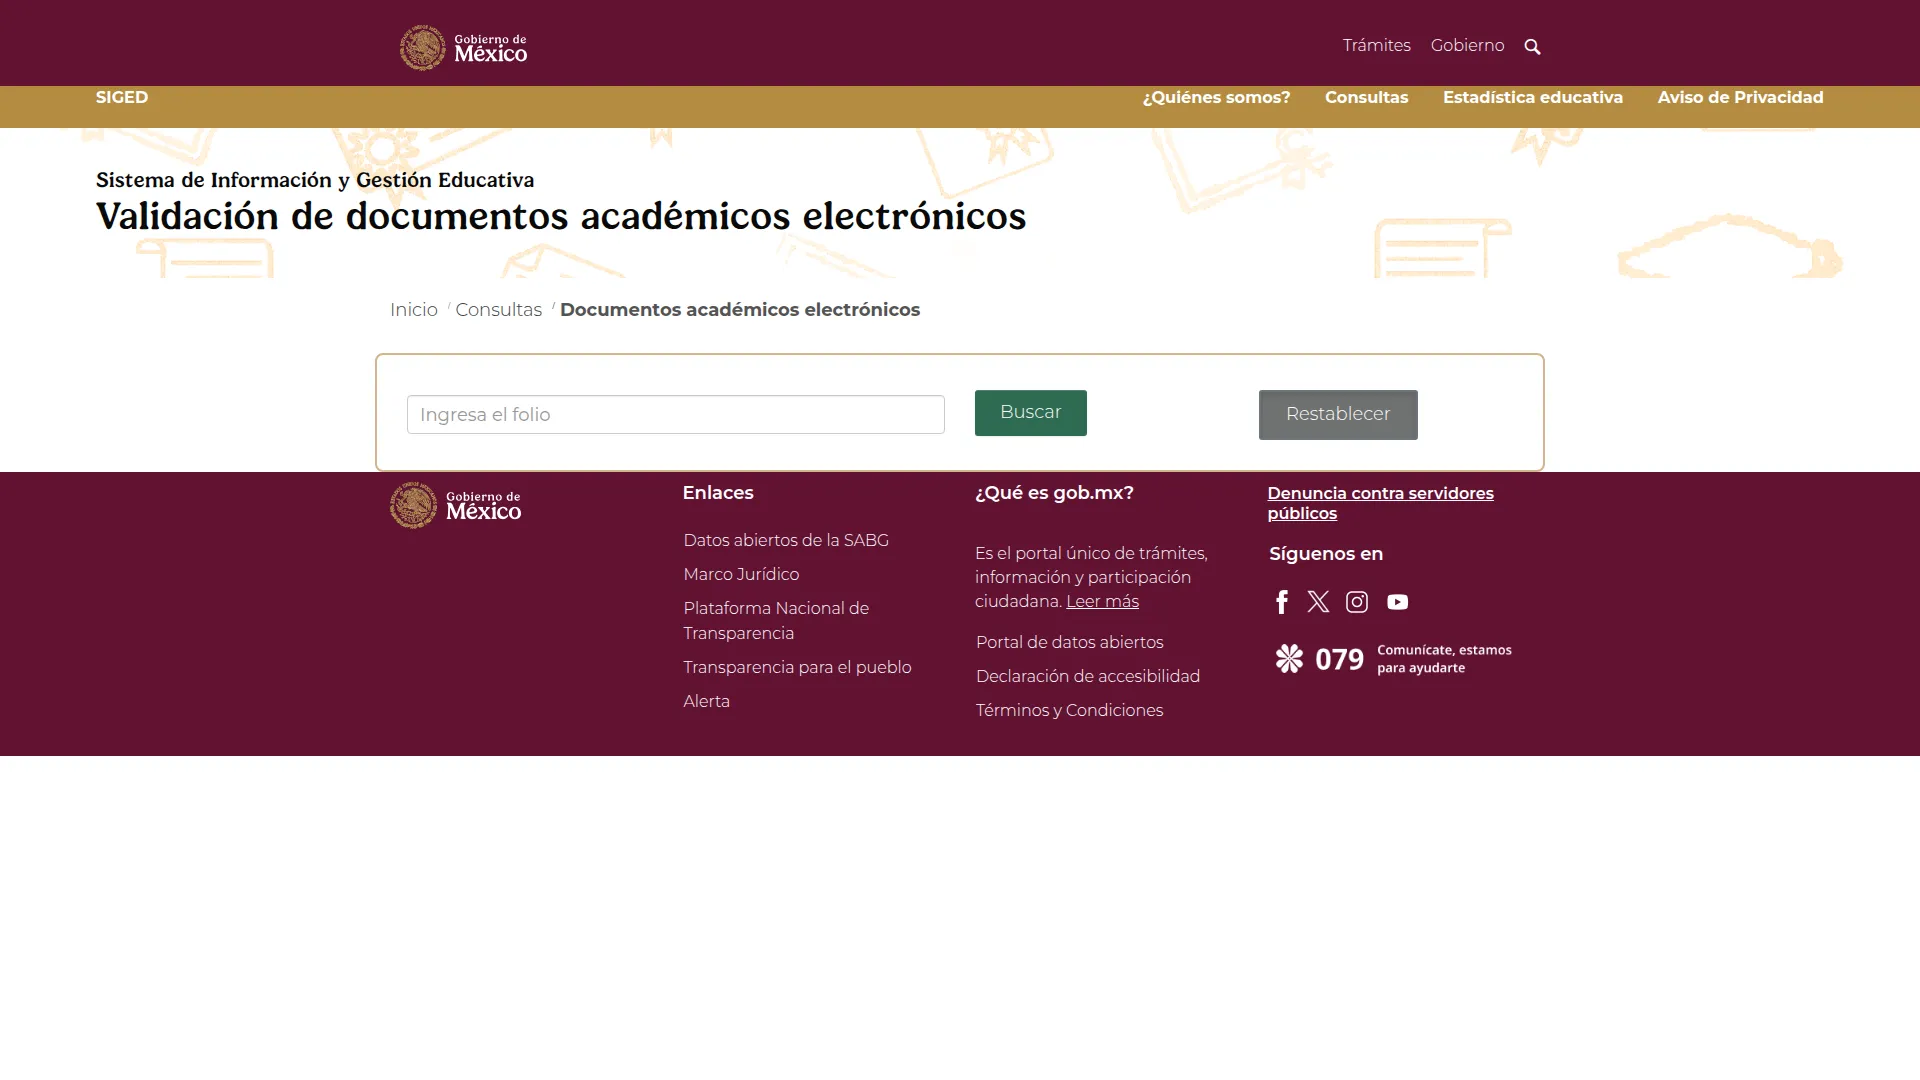Open the search magnifier icon in header
1920x1080 pixels.
click(x=1532, y=47)
